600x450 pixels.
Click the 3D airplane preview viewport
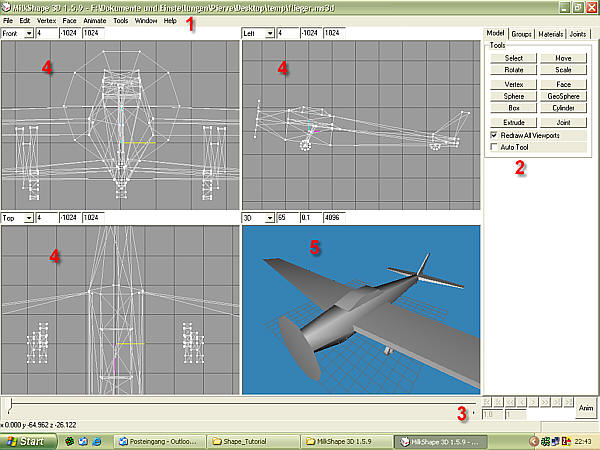tap(361, 310)
